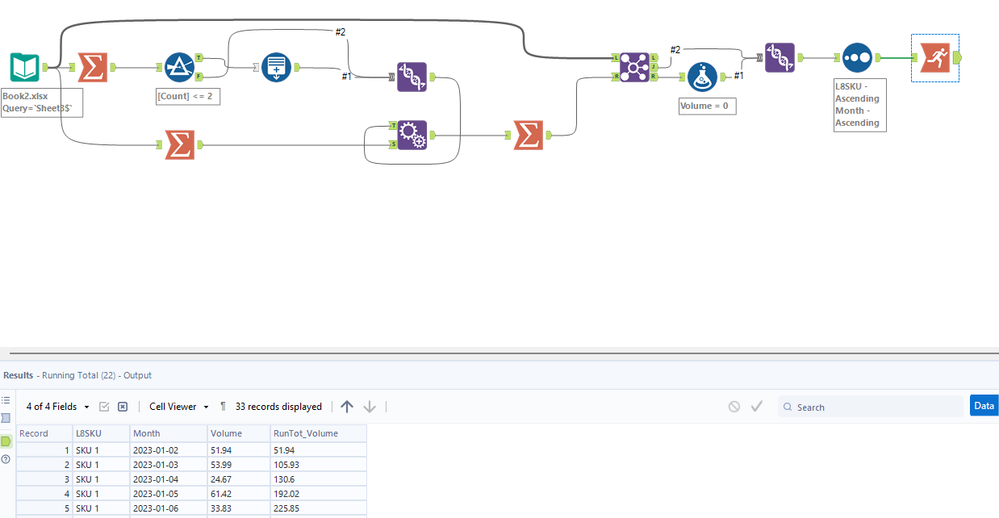Select the Filter tool [Count] <= 2
This screenshot has width=999, height=518.
(180, 68)
